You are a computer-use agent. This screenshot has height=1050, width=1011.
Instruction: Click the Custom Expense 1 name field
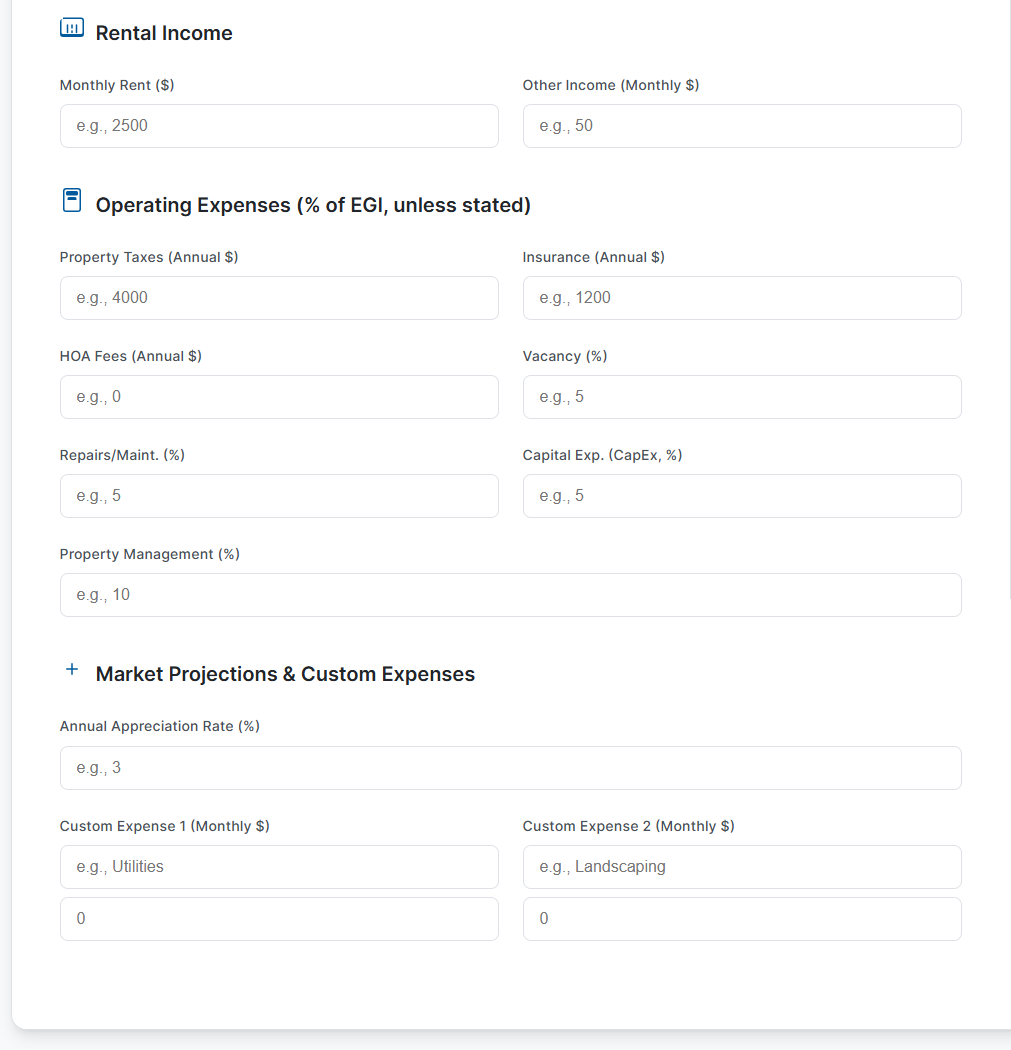pyautogui.click(x=279, y=867)
